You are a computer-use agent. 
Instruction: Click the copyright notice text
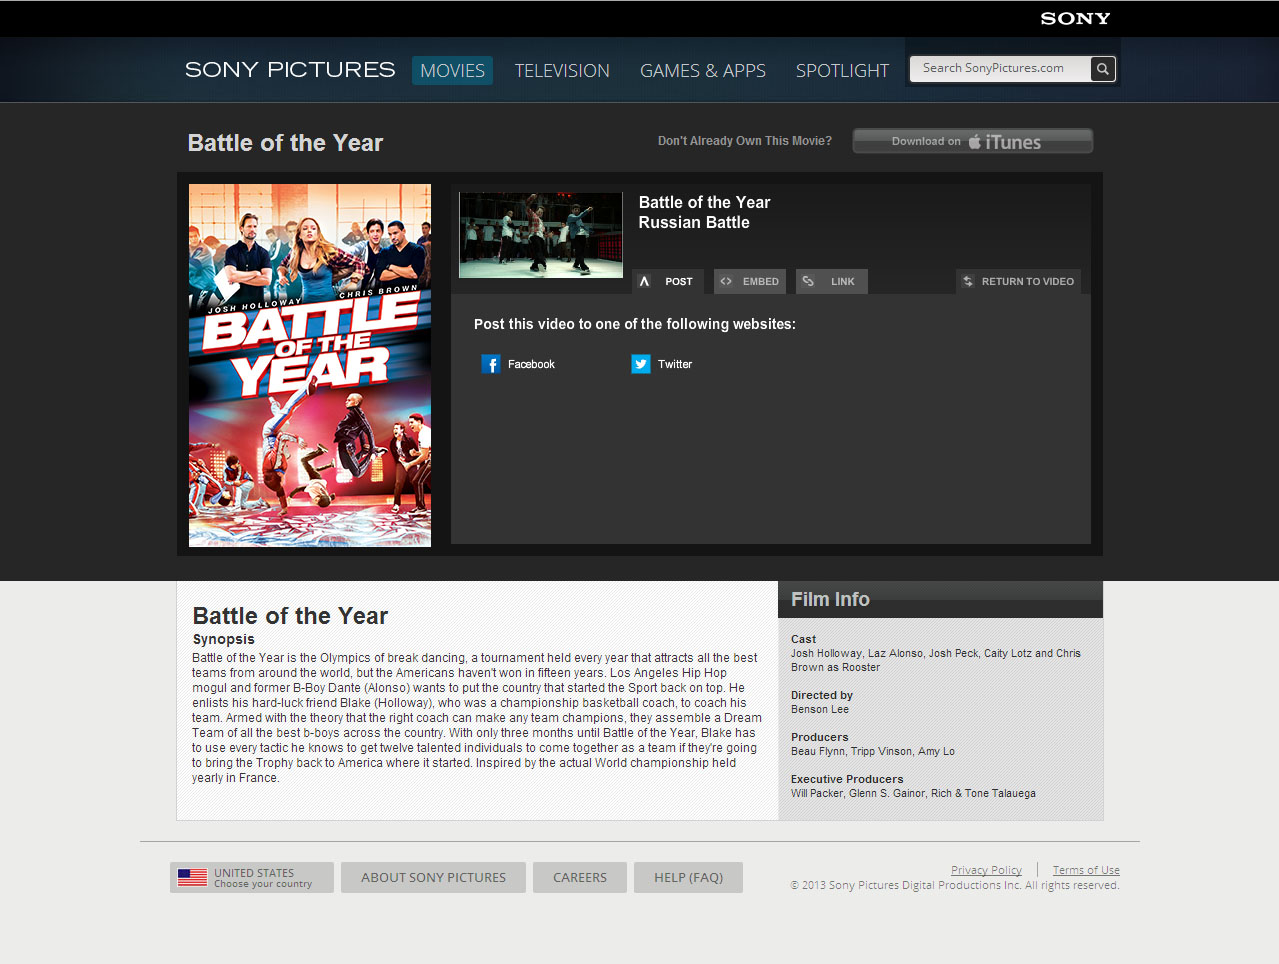click(955, 885)
